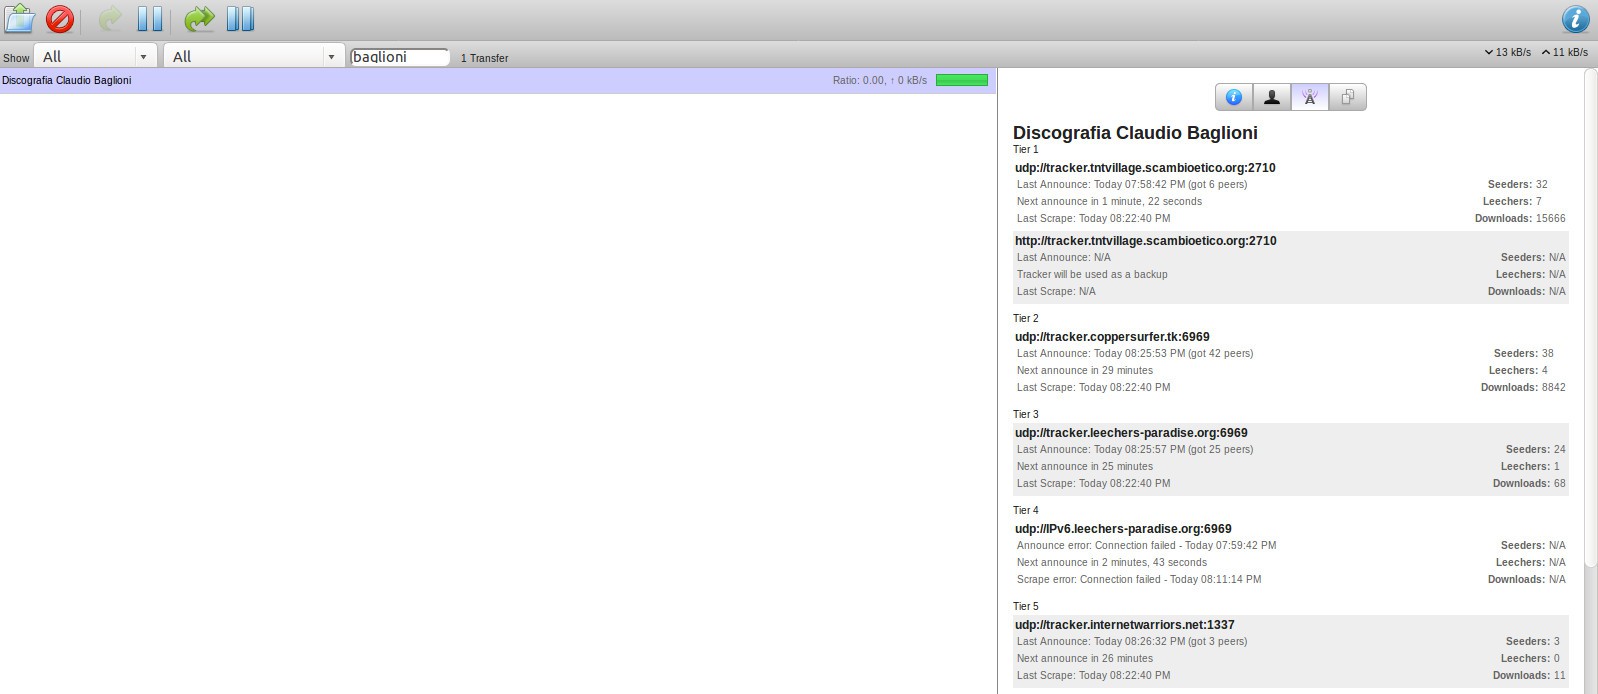Click Seeders: 38 value

point(1524,354)
